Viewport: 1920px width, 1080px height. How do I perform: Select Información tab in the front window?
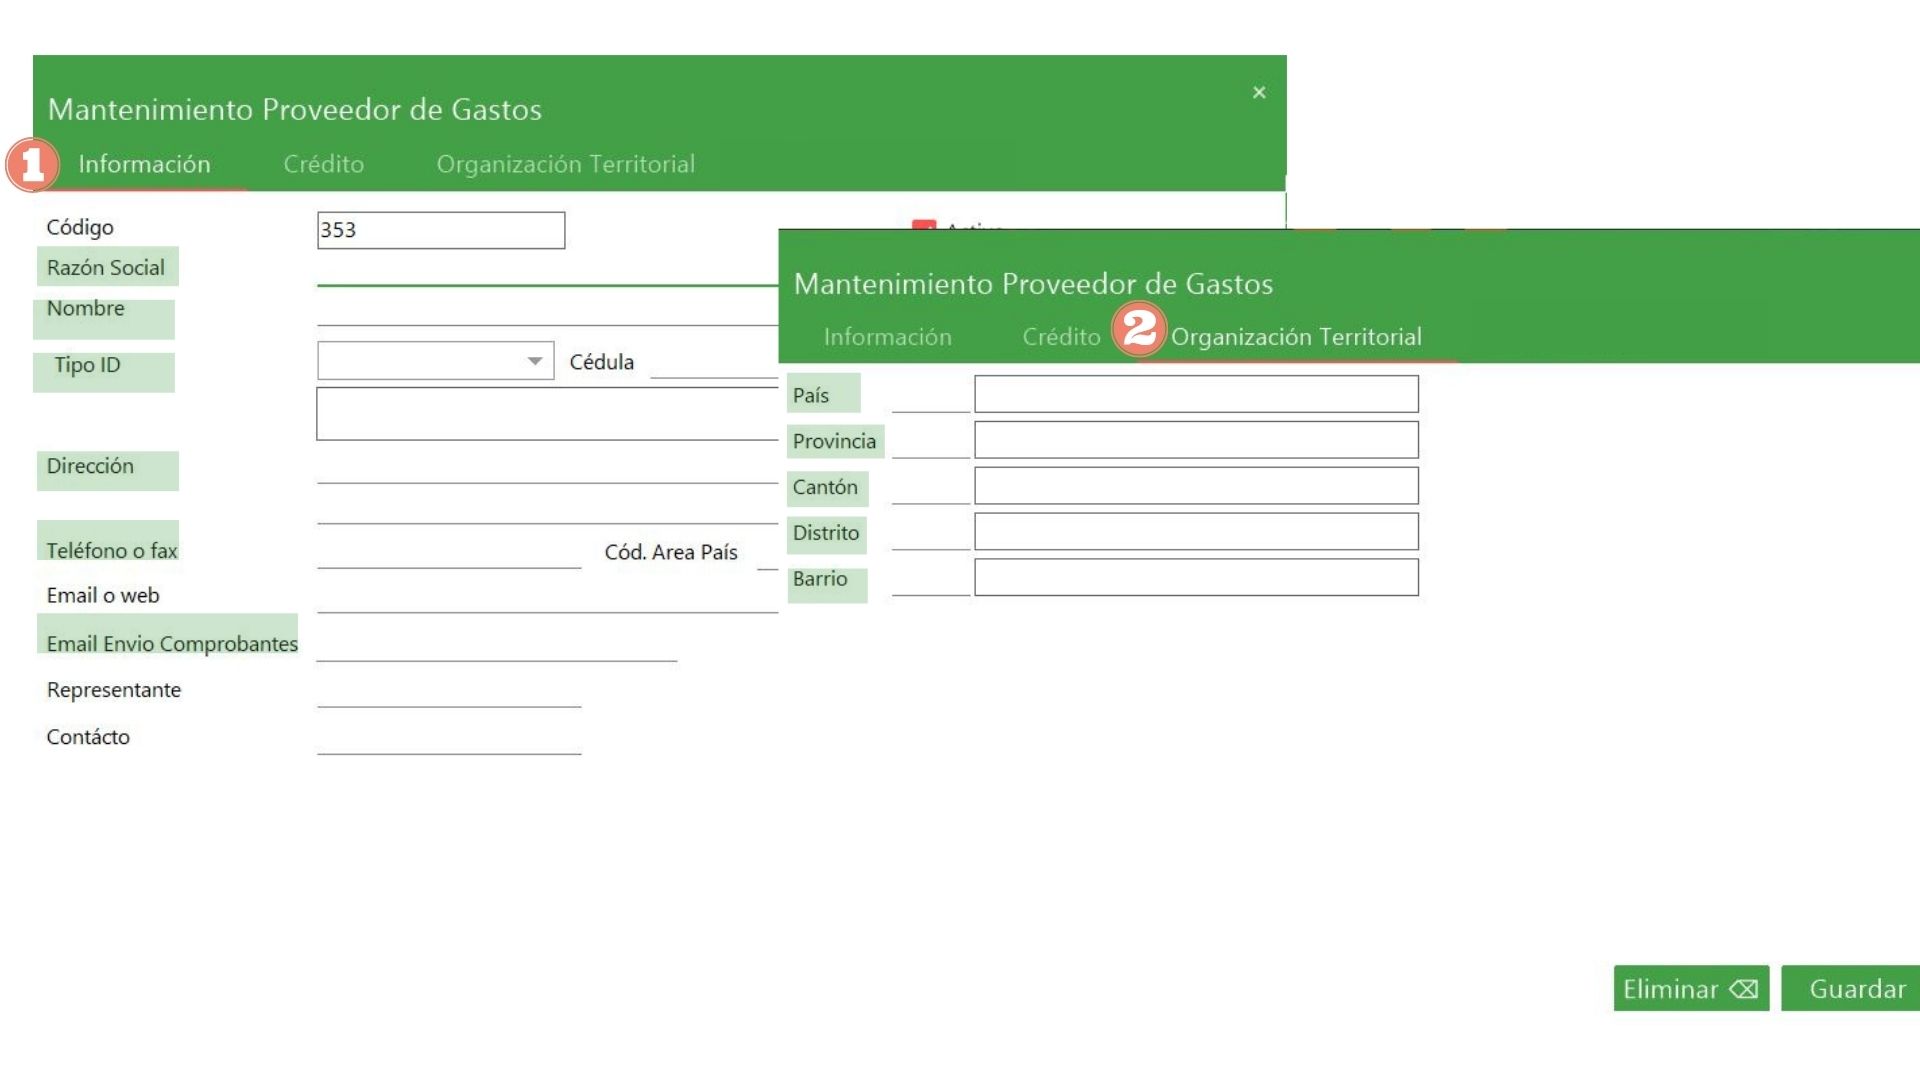887,337
